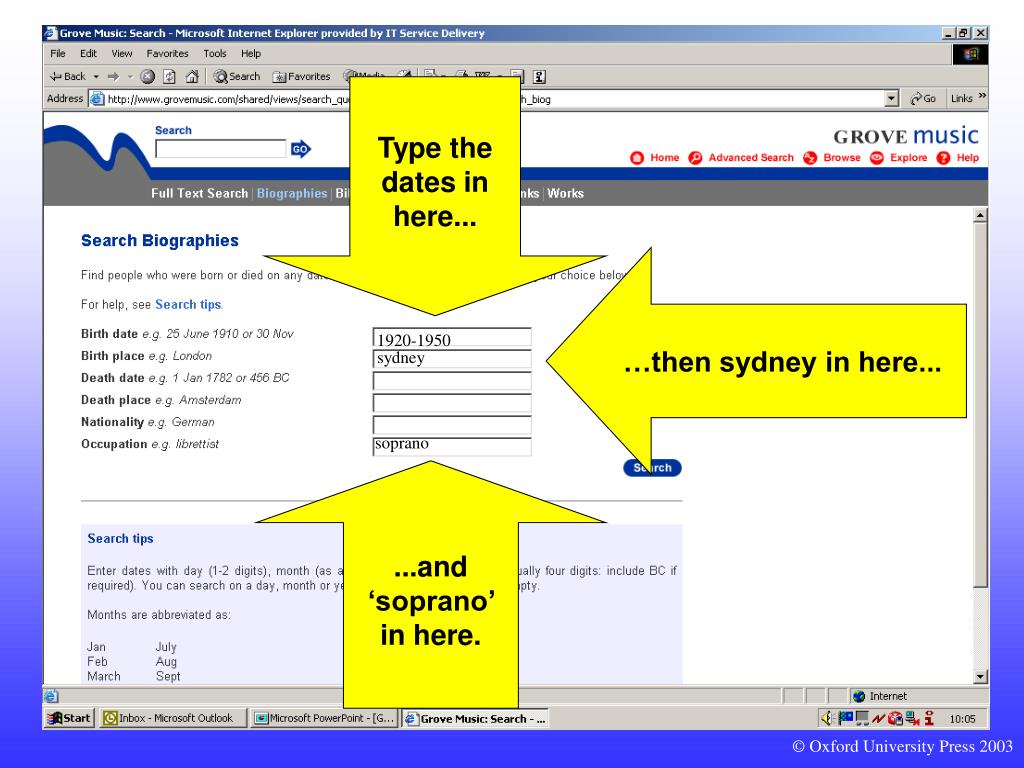Click the blue GO arrow icon
The width and height of the screenshot is (1024, 768).
pos(300,149)
